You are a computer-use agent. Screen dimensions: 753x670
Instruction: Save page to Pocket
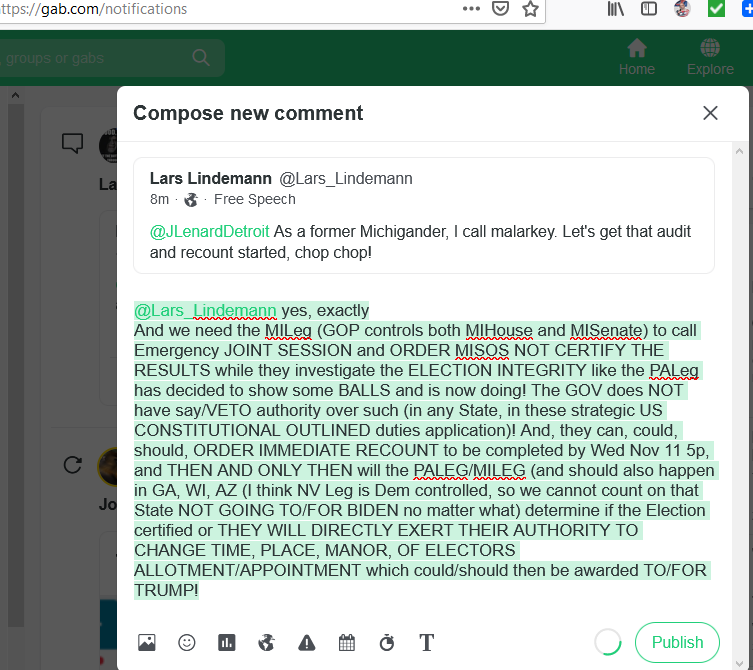[x=500, y=9]
